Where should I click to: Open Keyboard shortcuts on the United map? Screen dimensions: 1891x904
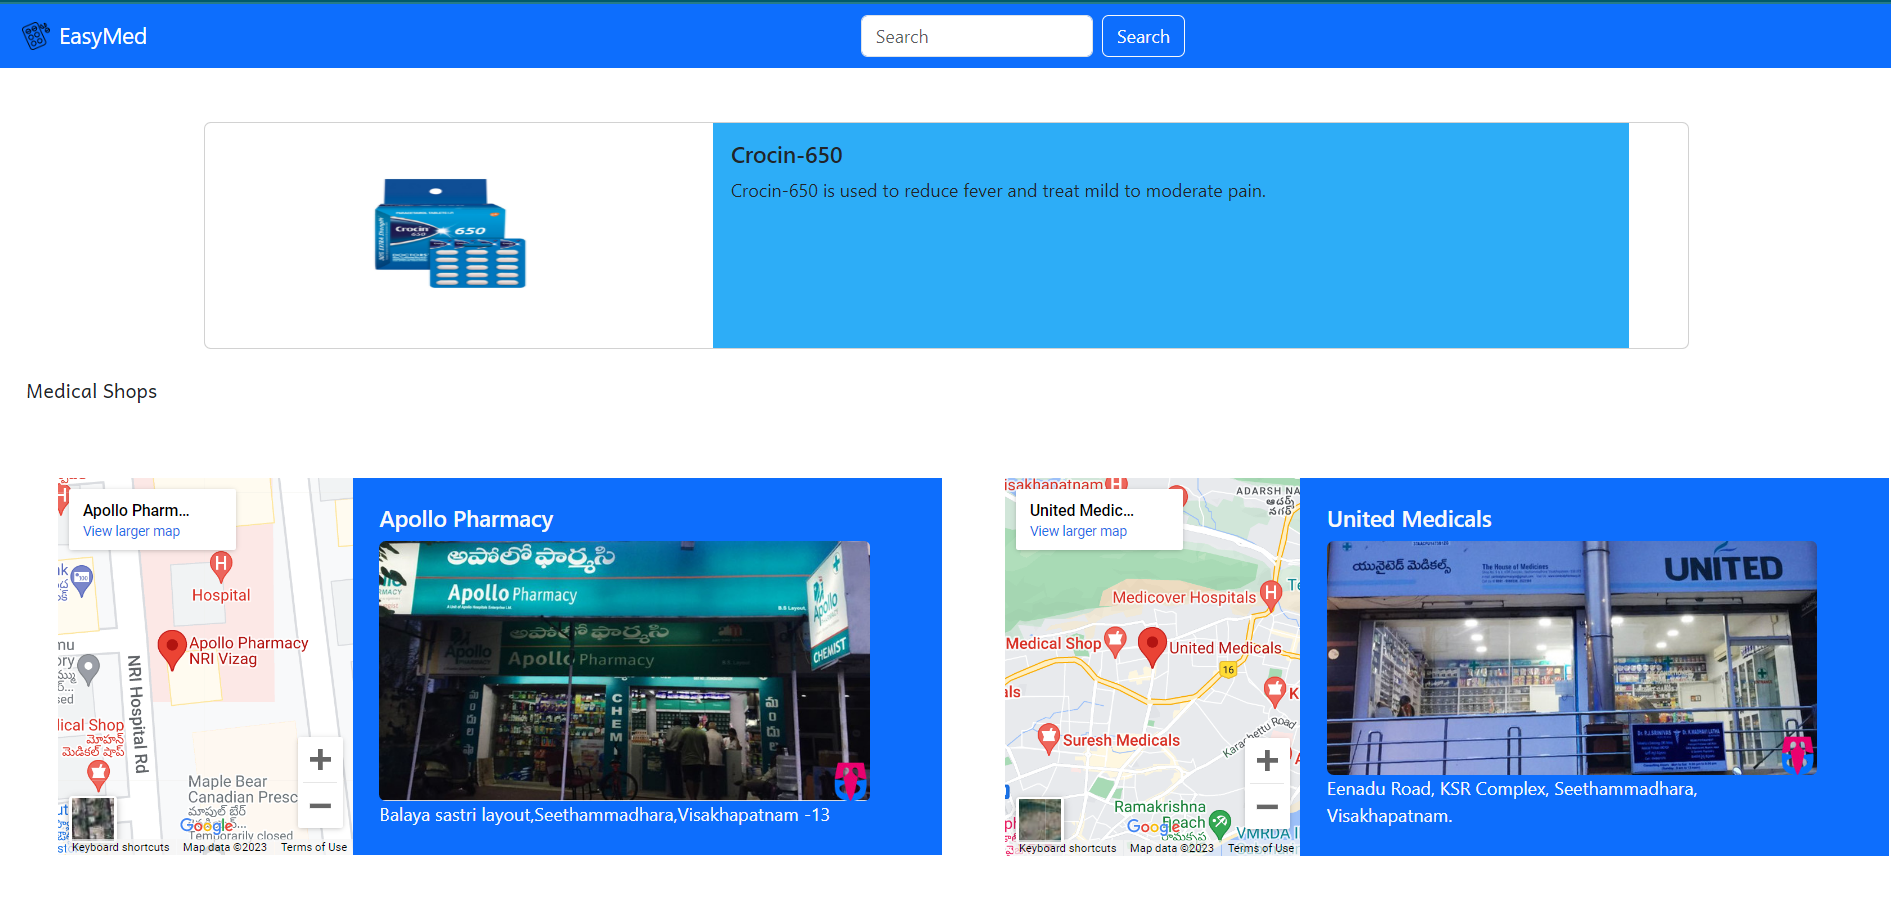coord(1067,848)
